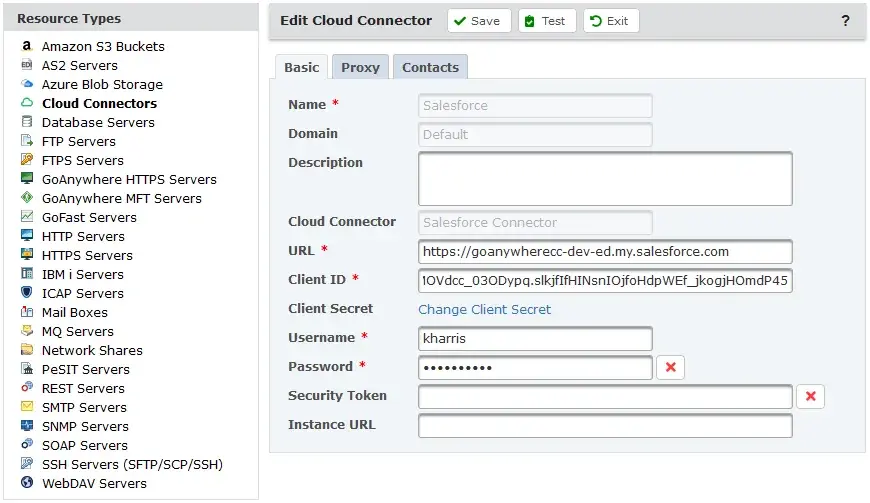Click the SSH Servers icon
The image size is (870, 503).
click(27, 463)
